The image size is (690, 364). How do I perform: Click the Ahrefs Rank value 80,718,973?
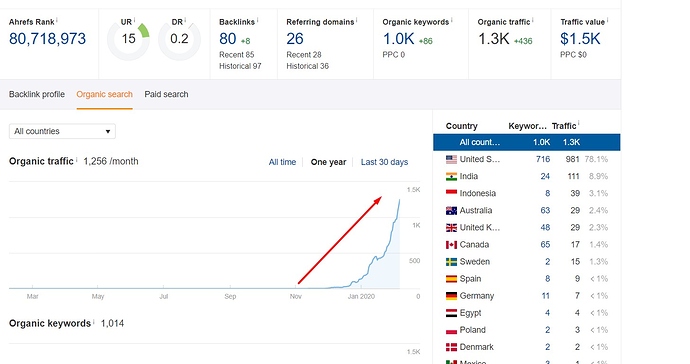pos(48,39)
